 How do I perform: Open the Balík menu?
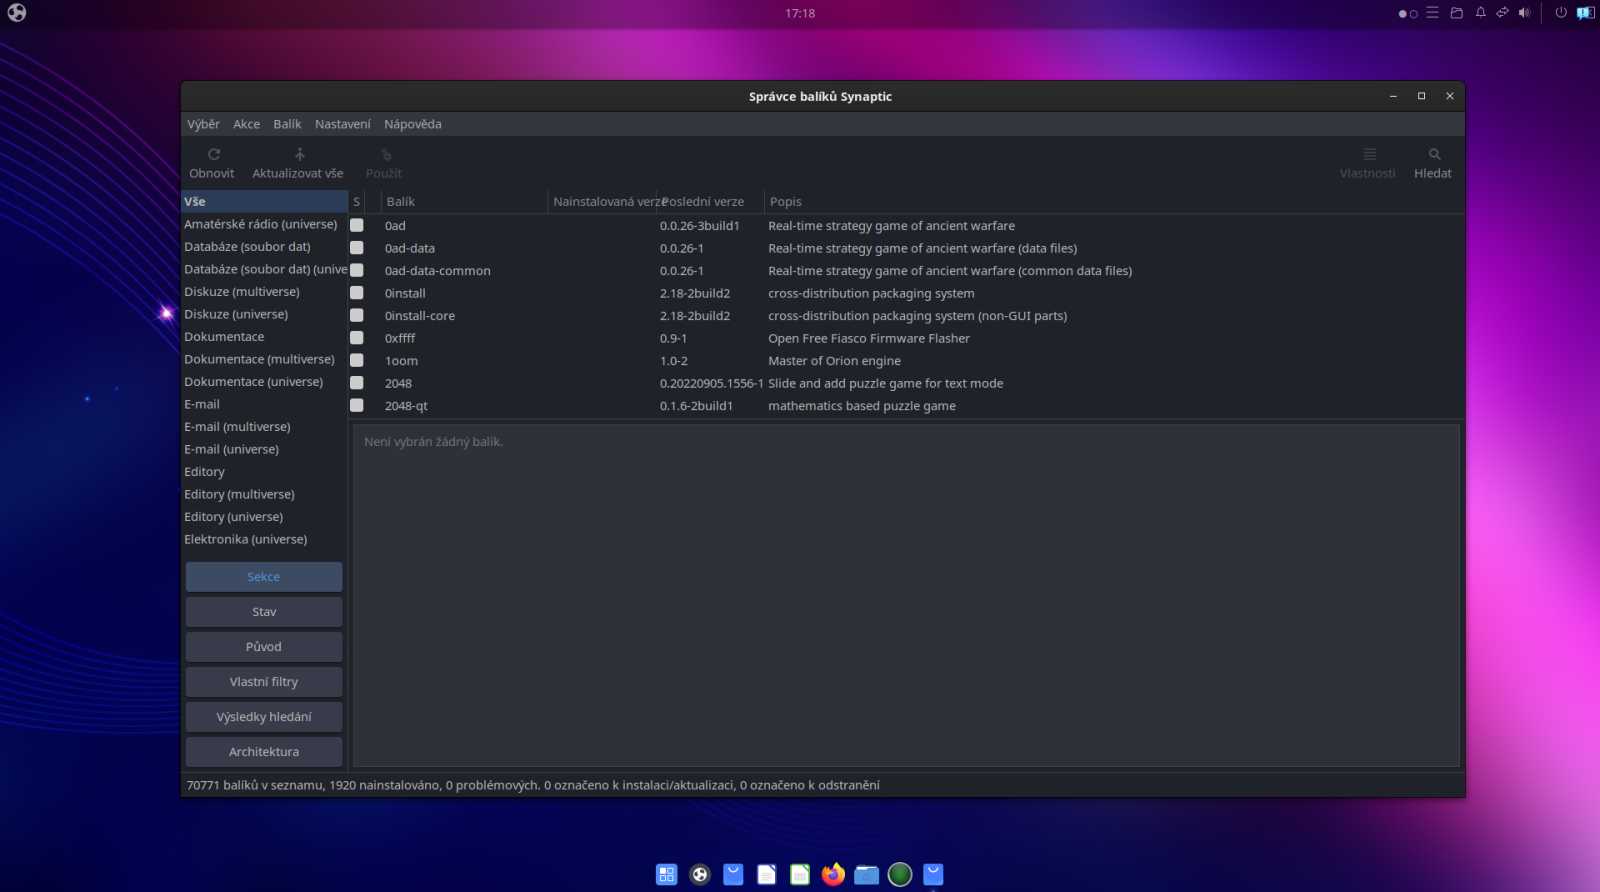tap(287, 124)
